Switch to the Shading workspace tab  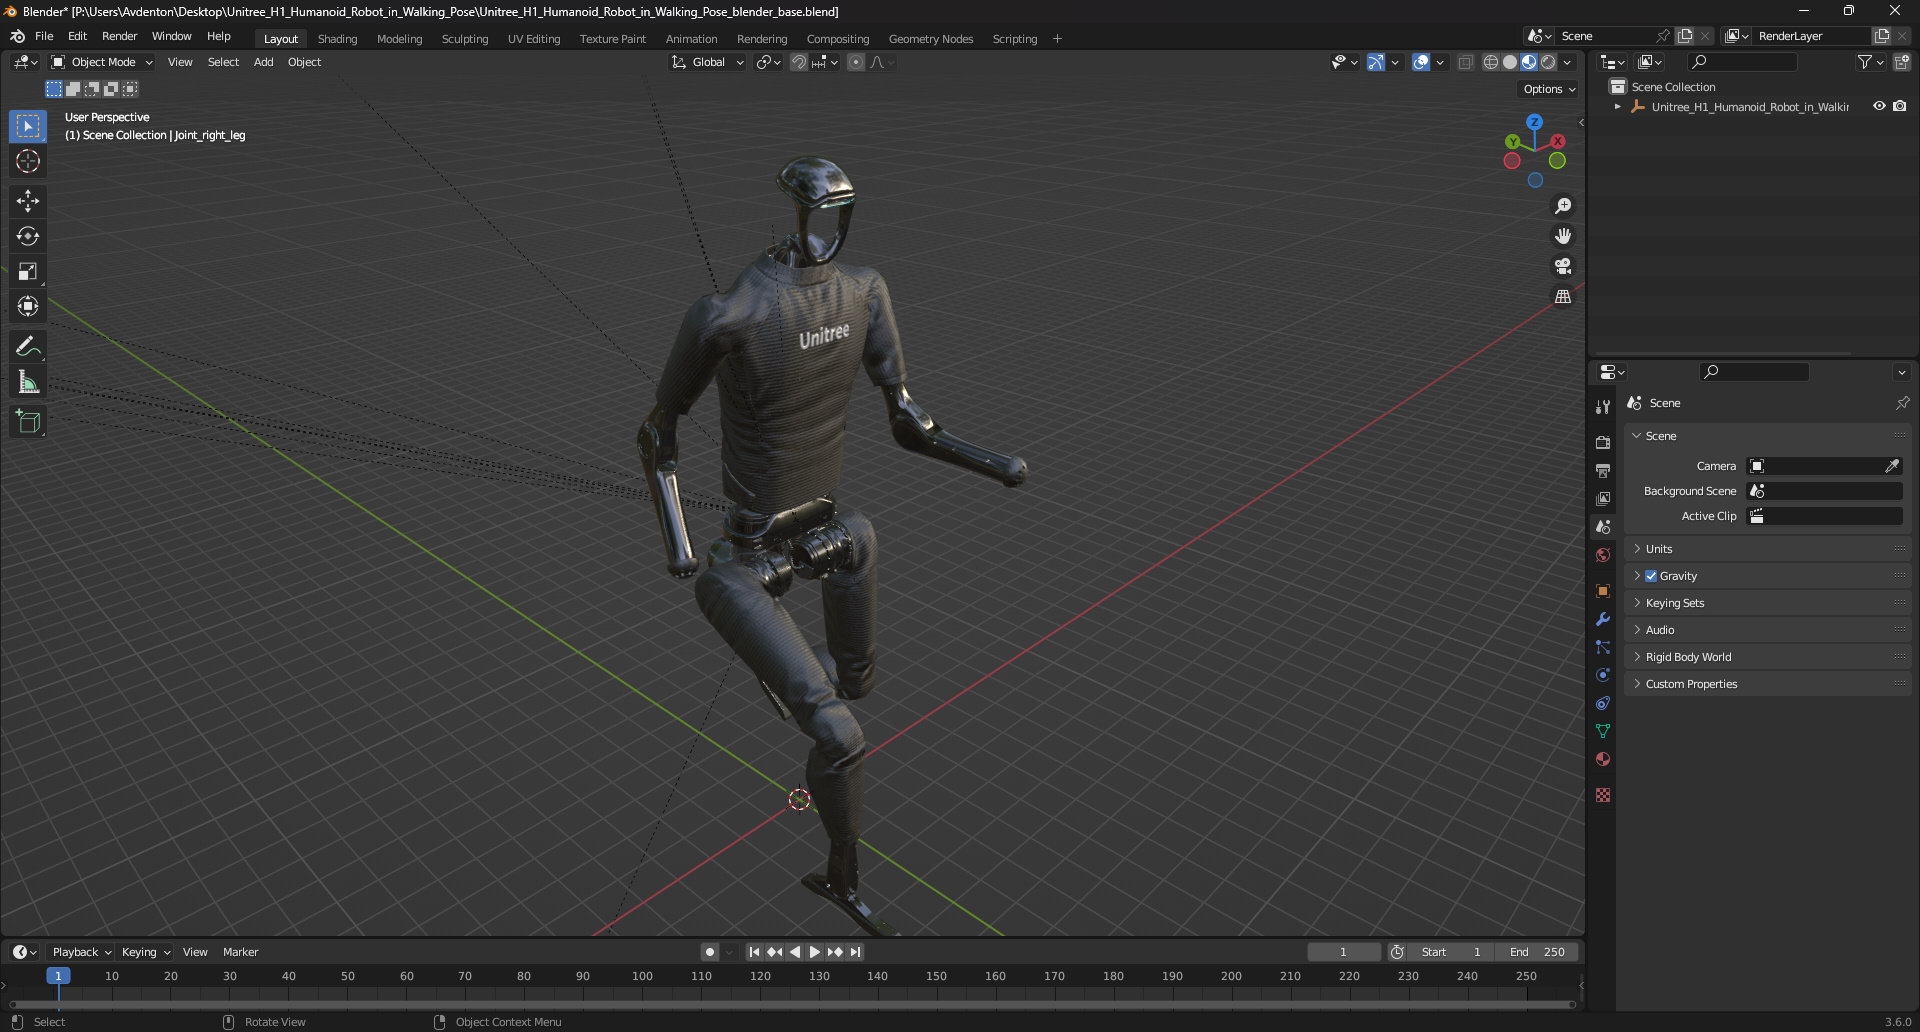[x=337, y=39]
